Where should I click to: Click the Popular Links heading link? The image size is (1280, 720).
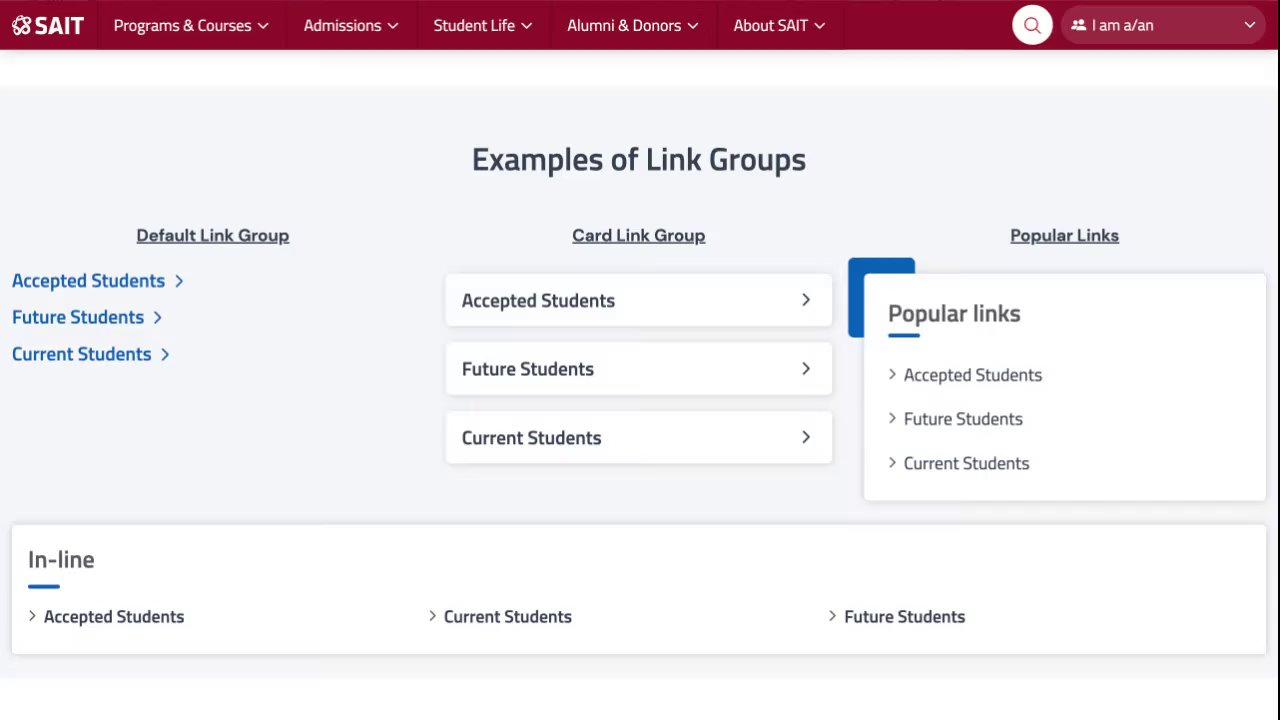pos(1064,235)
